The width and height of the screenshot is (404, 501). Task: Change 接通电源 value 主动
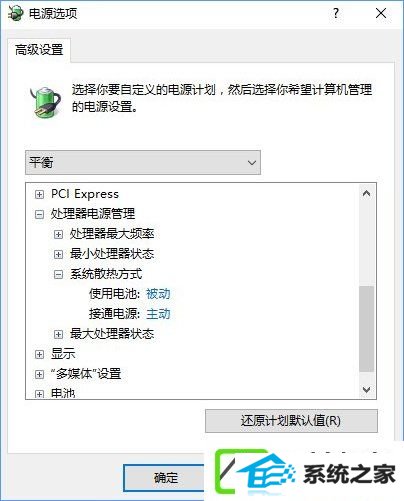tap(158, 314)
